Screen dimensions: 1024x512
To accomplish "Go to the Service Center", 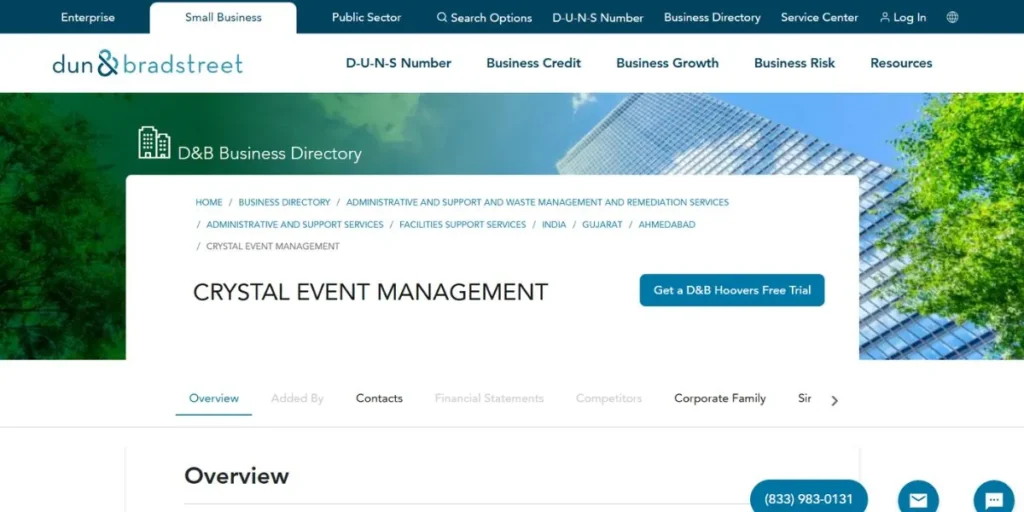I will [820, 18].
